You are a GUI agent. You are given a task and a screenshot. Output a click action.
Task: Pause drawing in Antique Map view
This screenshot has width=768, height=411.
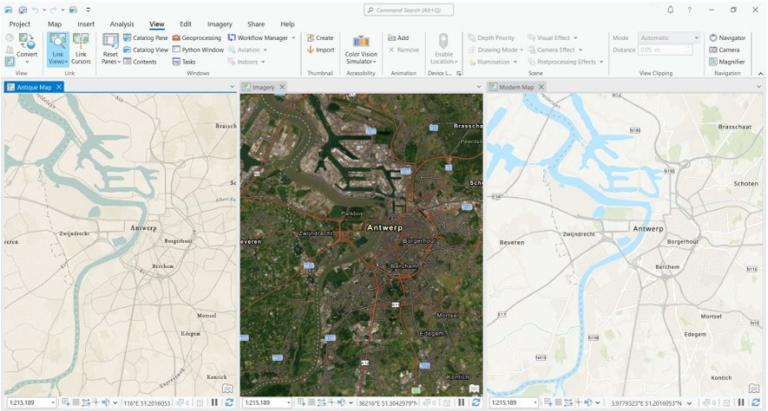[215, 403]
